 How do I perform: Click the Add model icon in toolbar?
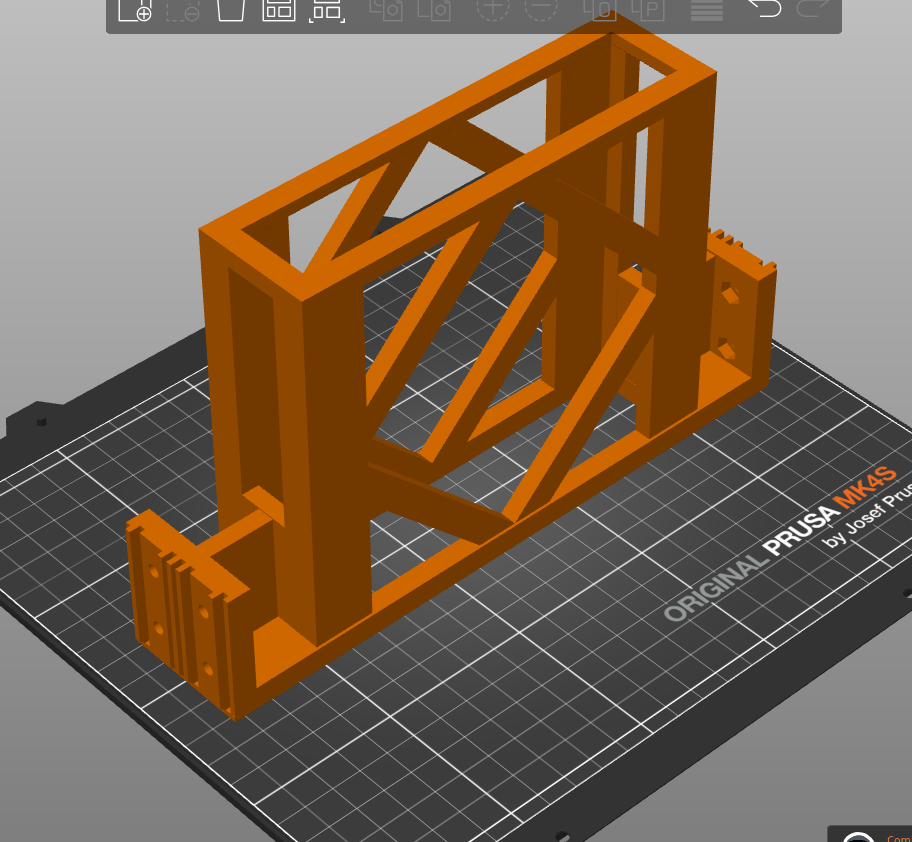click(x=134, y=10)
